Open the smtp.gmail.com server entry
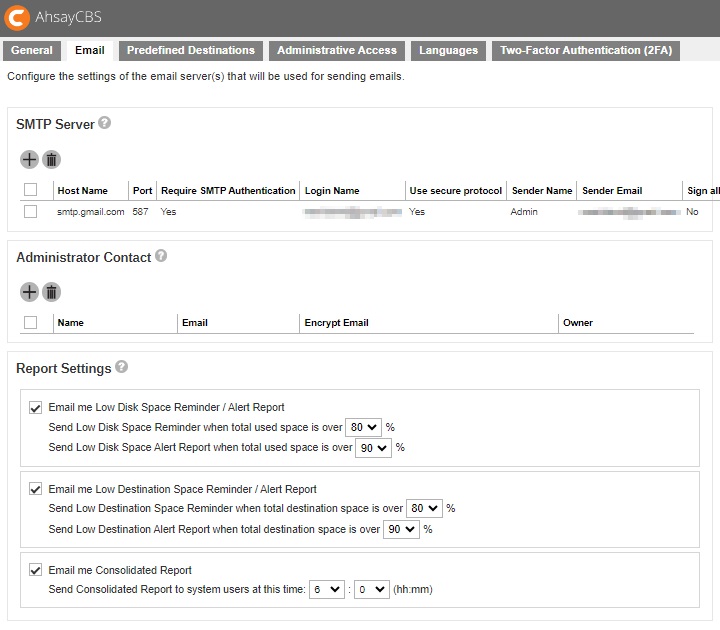 90,212
